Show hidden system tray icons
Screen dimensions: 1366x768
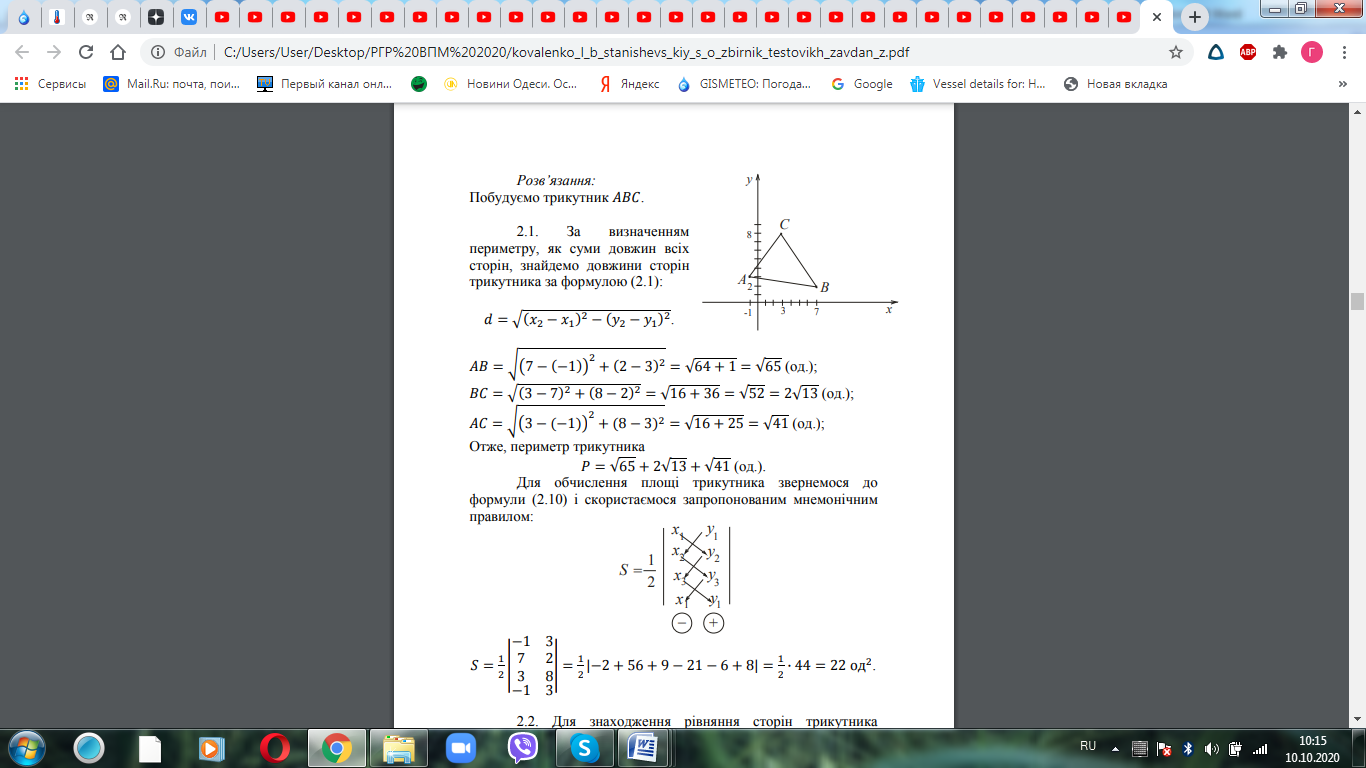click(1116, 747)
